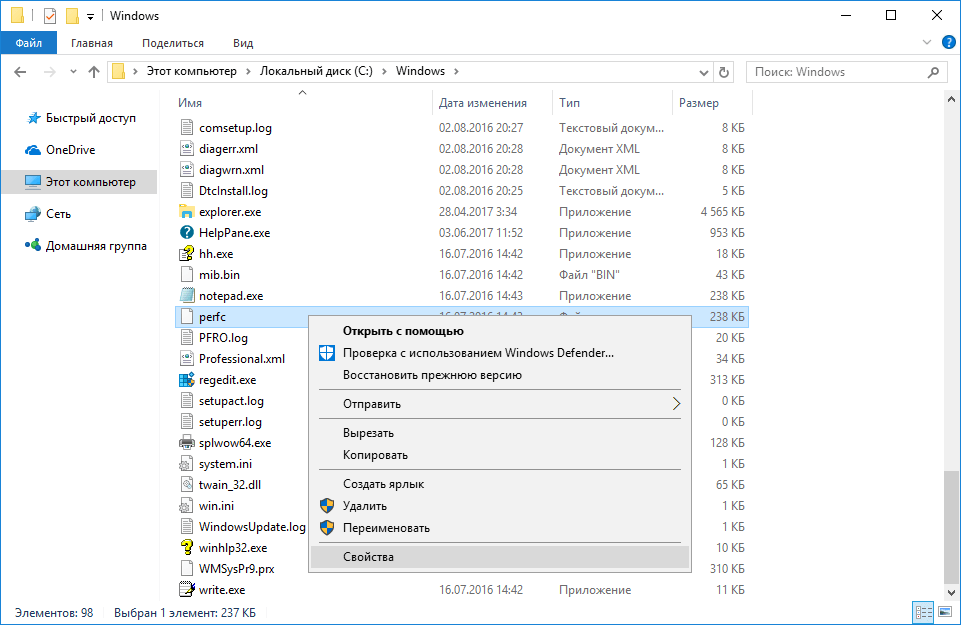Expand path chevron after Этот компьютер
The width and height of the screenshot is (961, 625).
pos(248,71)
